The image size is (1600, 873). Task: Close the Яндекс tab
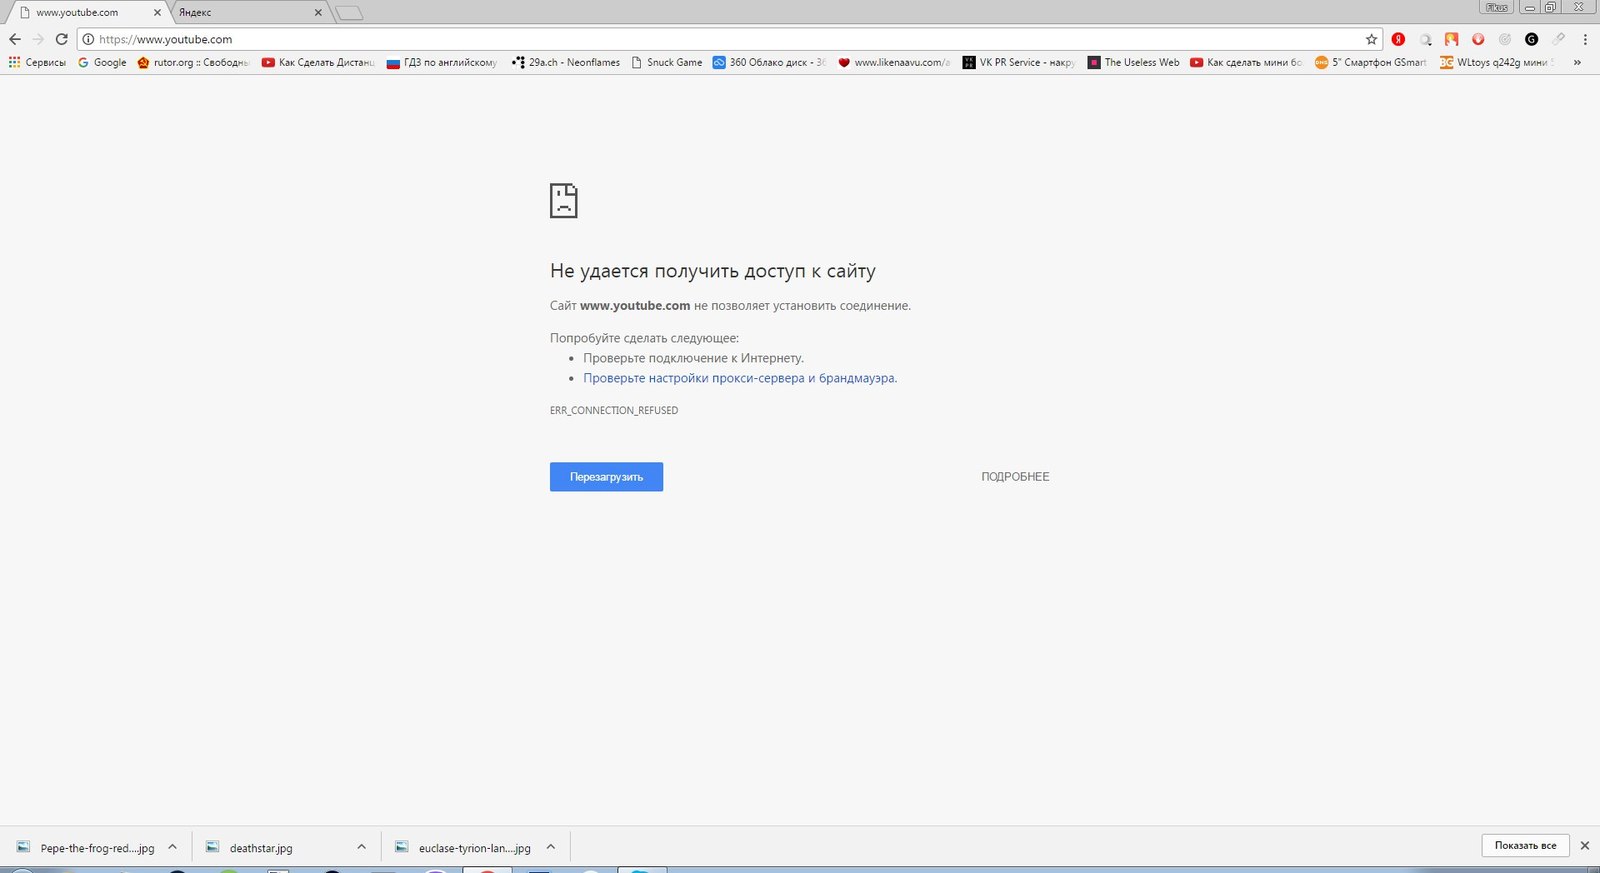click(x=318, y=13)
